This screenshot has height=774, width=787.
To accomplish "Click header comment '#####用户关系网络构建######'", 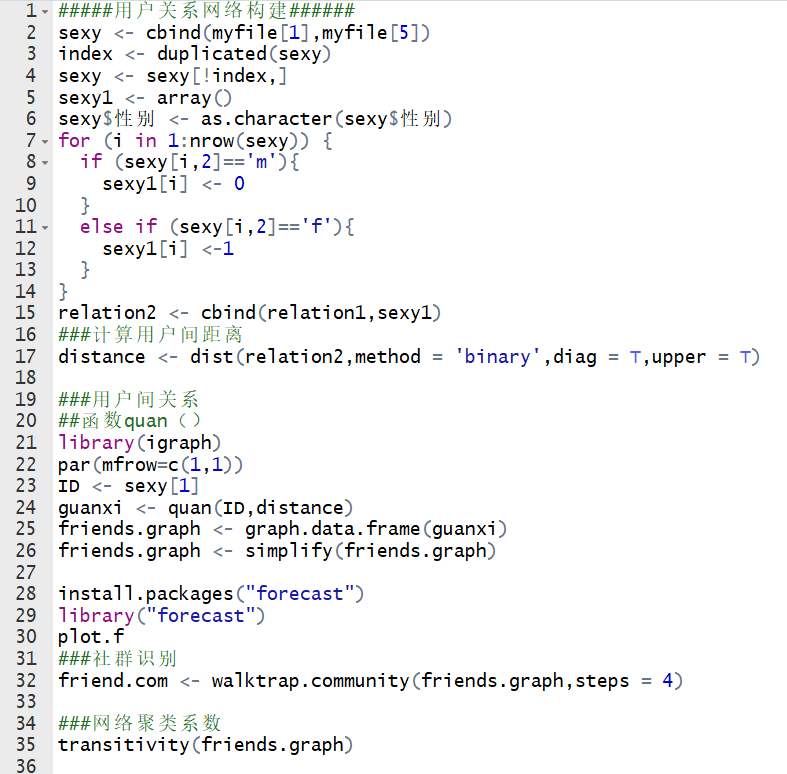I will click(x=206, y=11).
